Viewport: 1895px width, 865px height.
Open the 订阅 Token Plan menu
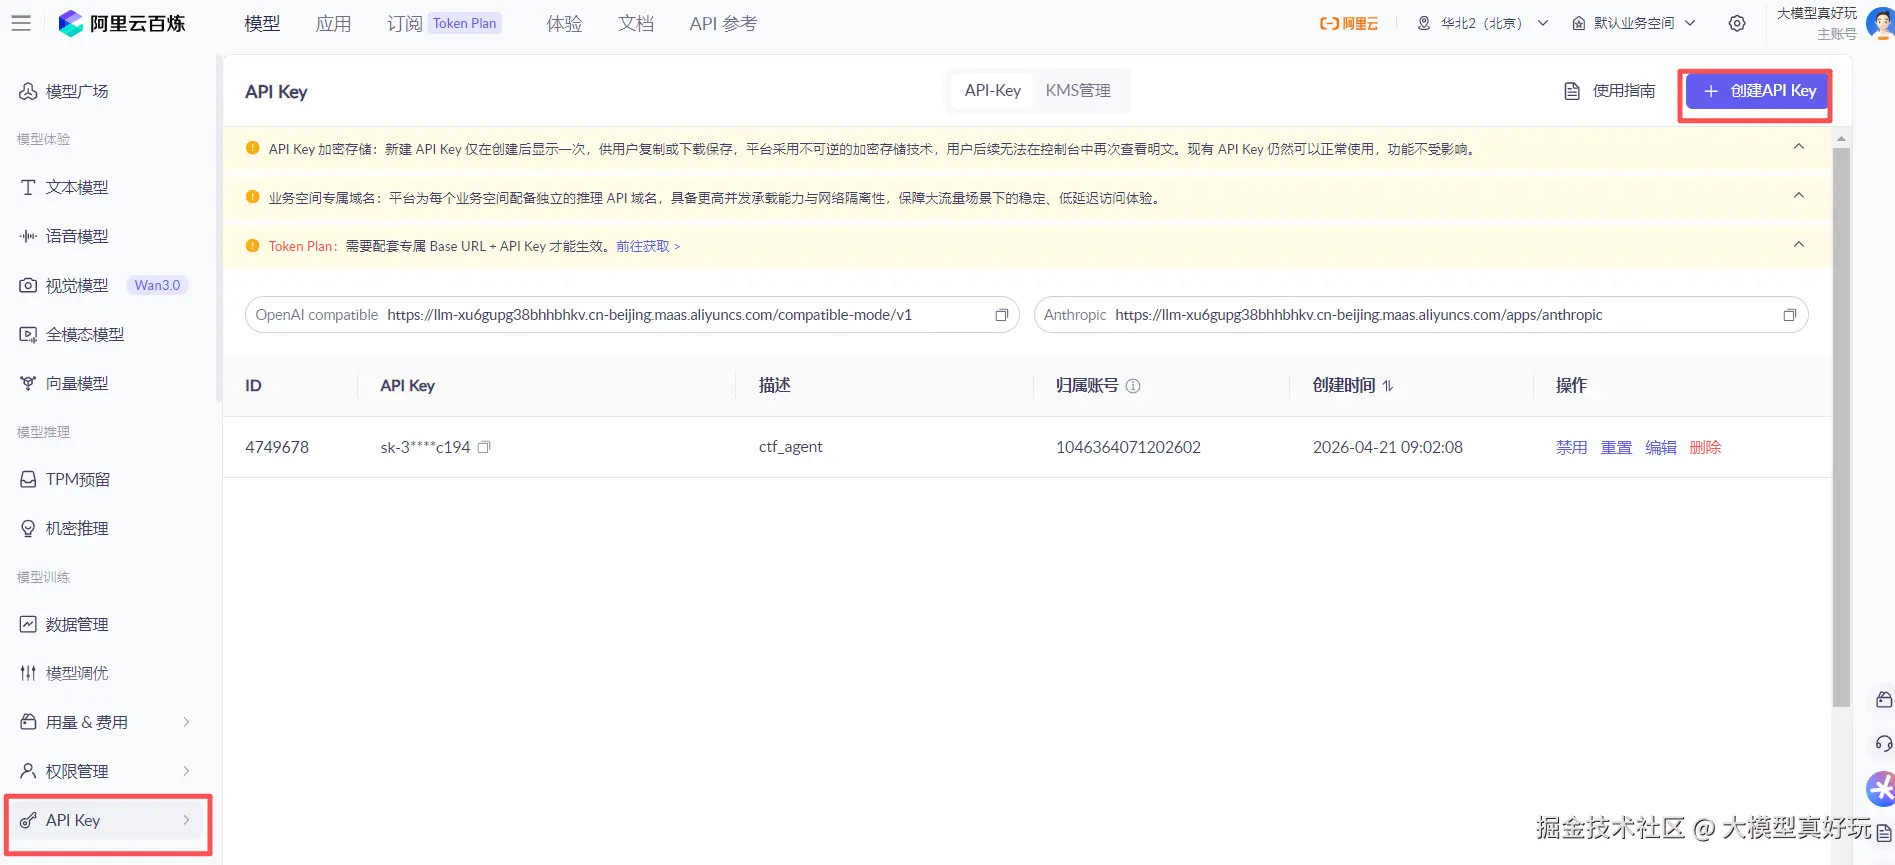pos(443,23)
